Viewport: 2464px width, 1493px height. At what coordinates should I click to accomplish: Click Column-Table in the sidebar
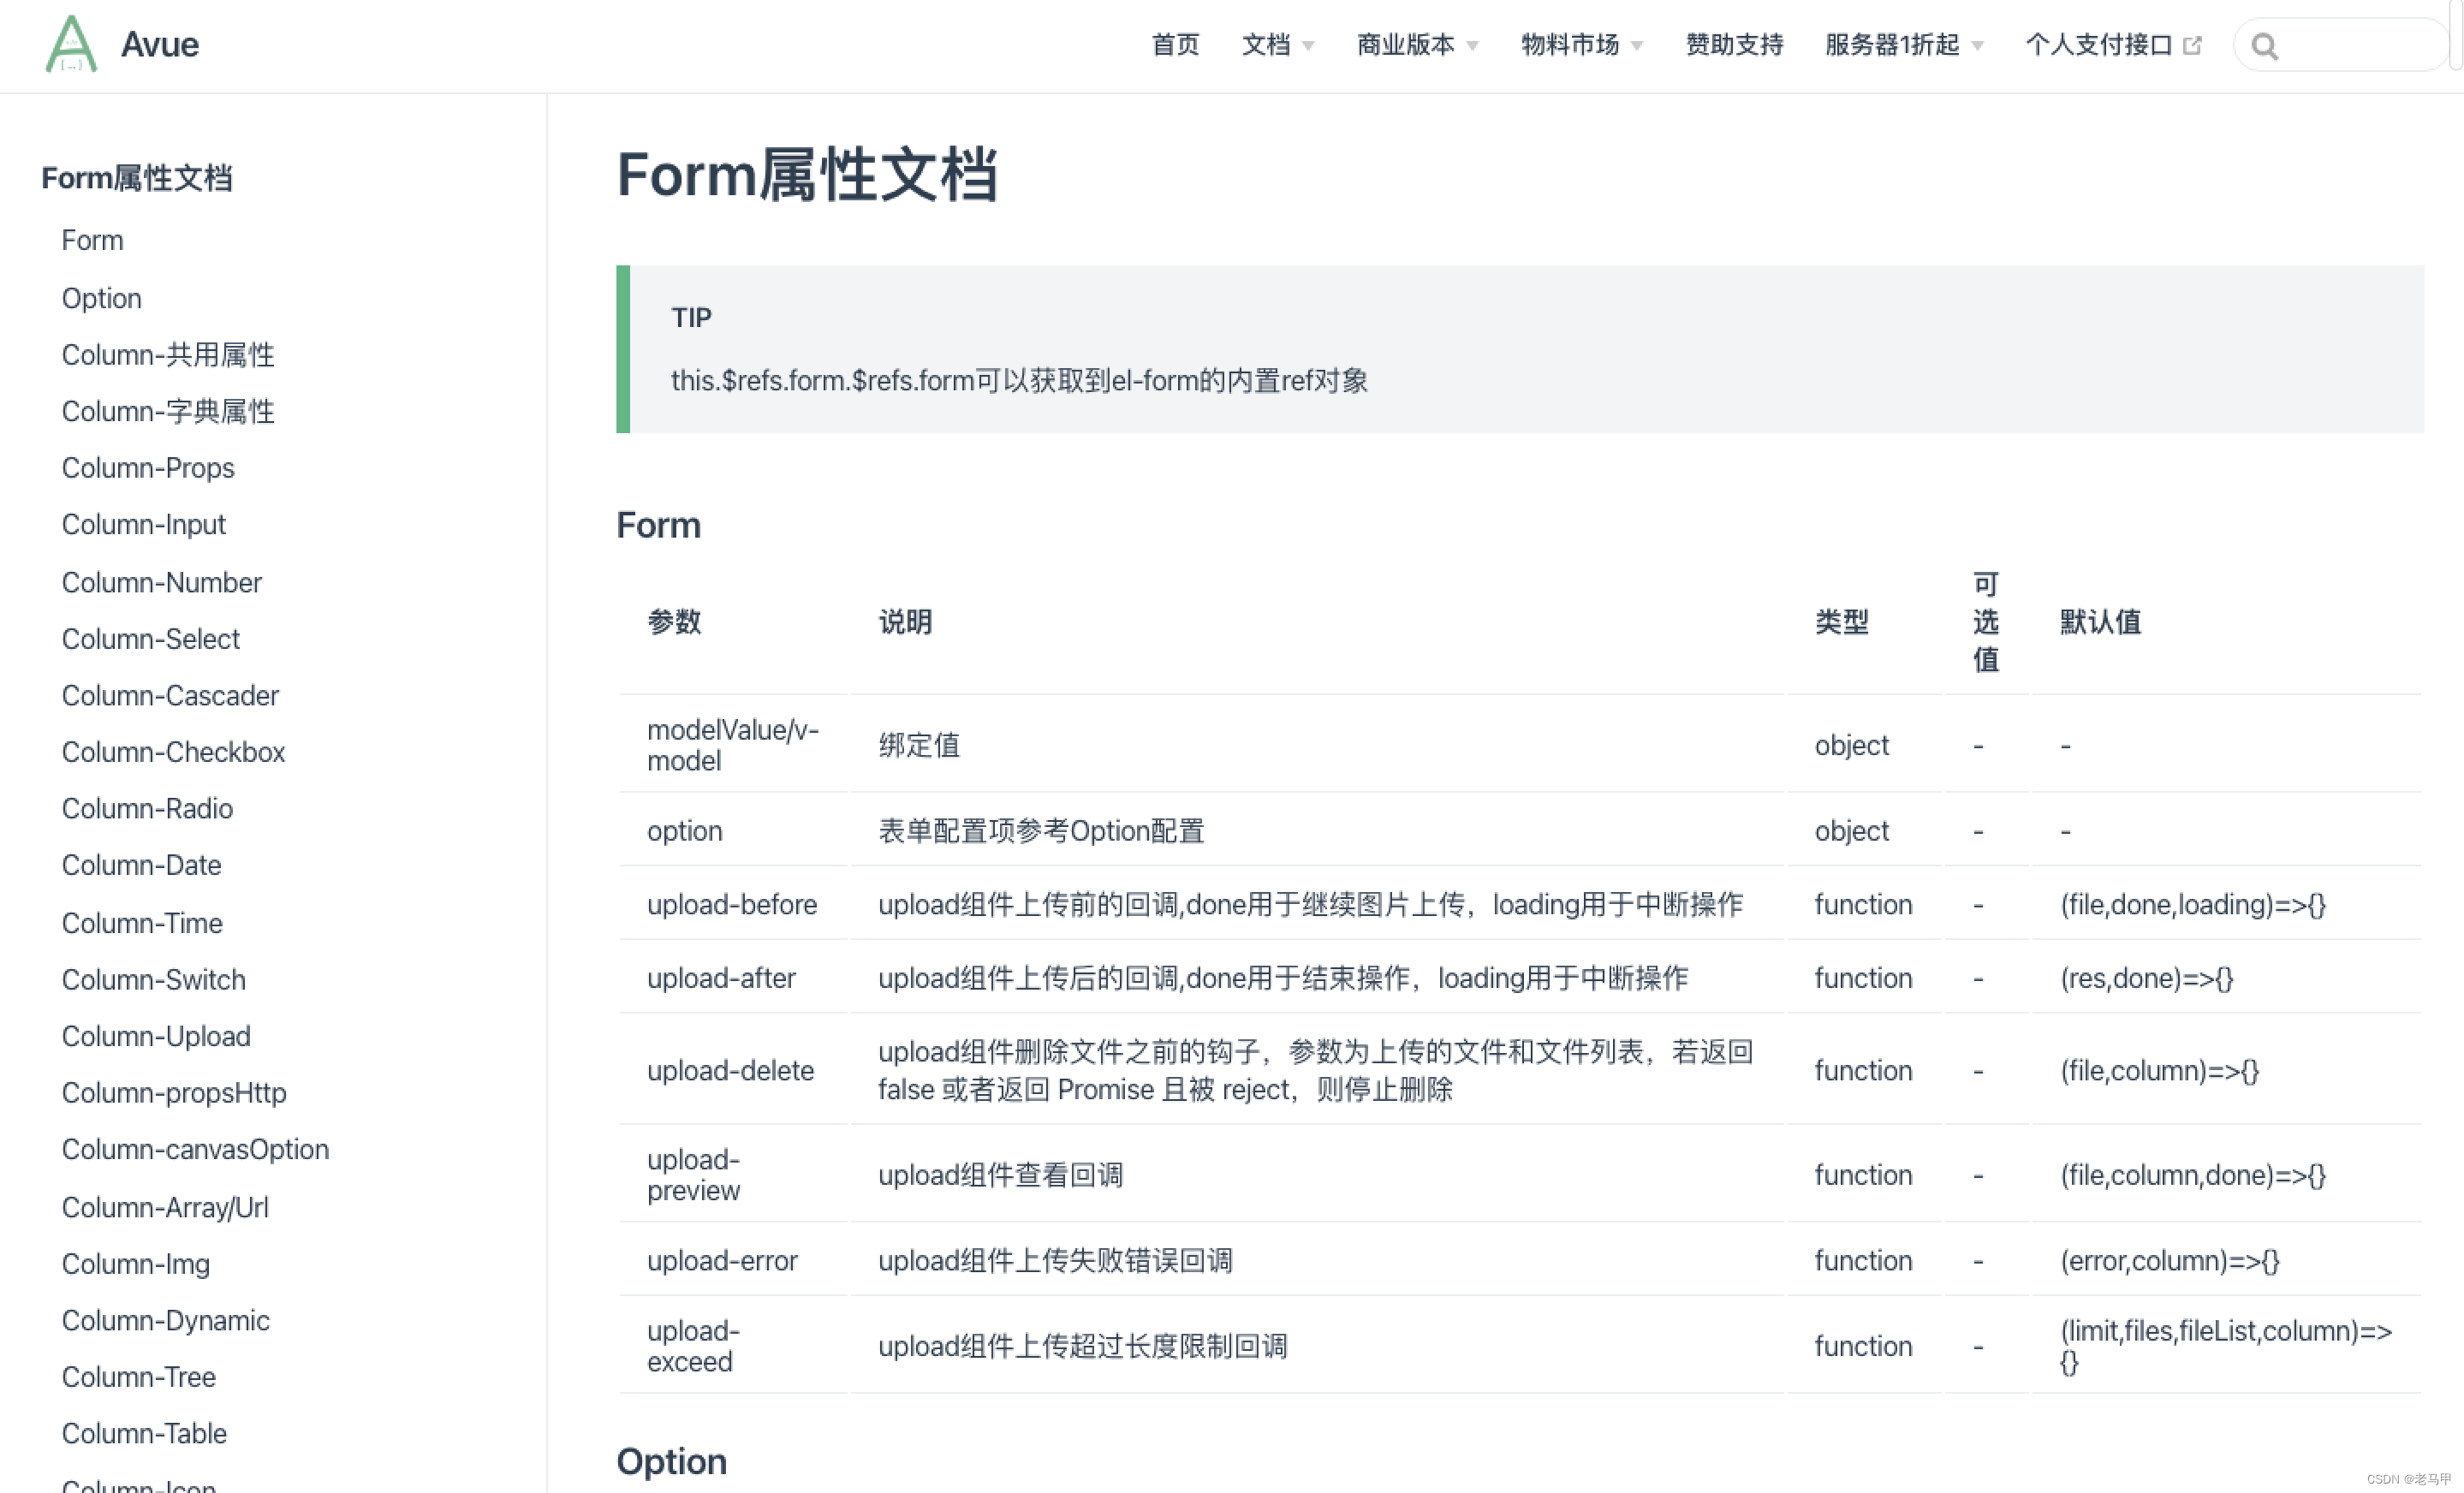144,1433
